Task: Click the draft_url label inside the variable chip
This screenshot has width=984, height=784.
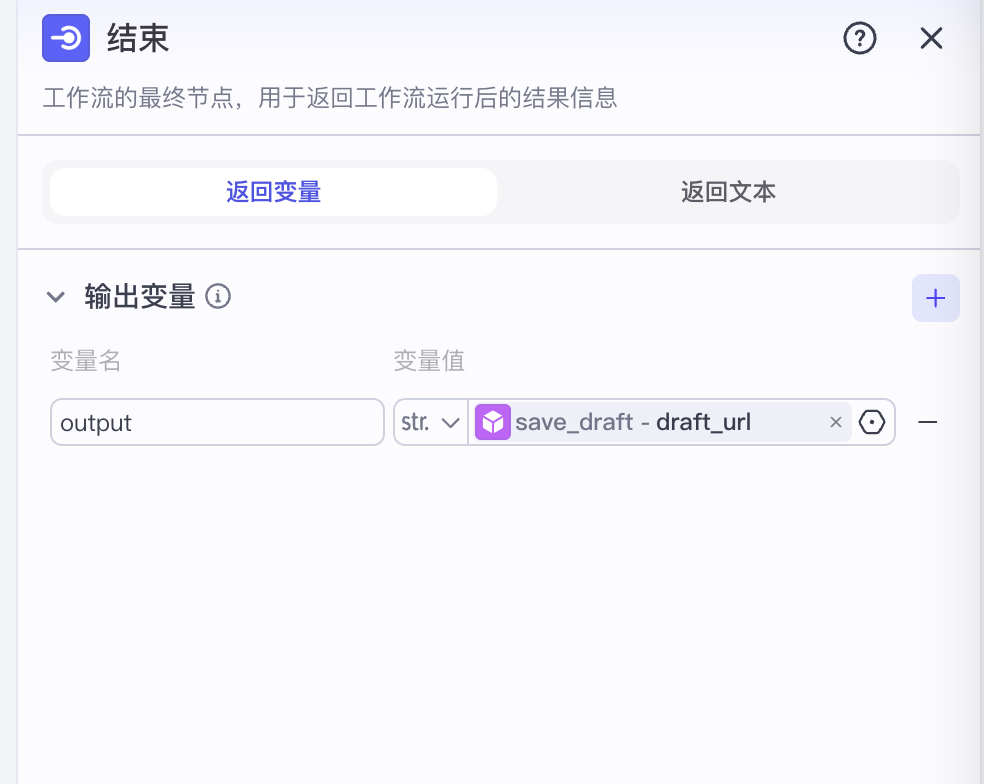Action: [x=703, y=422]
